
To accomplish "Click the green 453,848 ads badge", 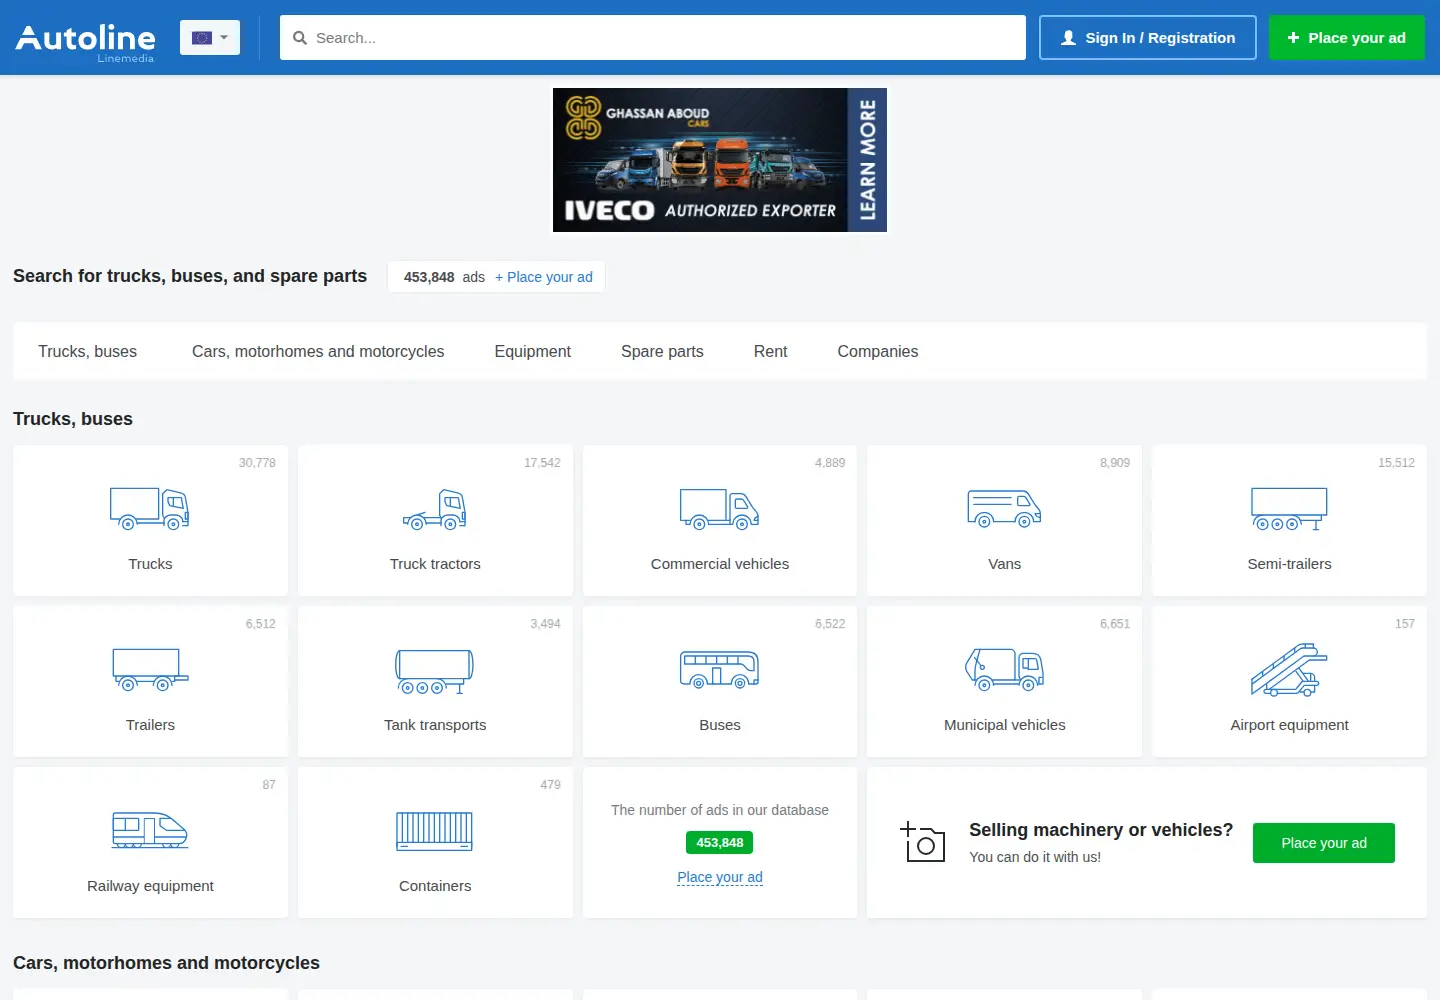I will tap(720, 843).
